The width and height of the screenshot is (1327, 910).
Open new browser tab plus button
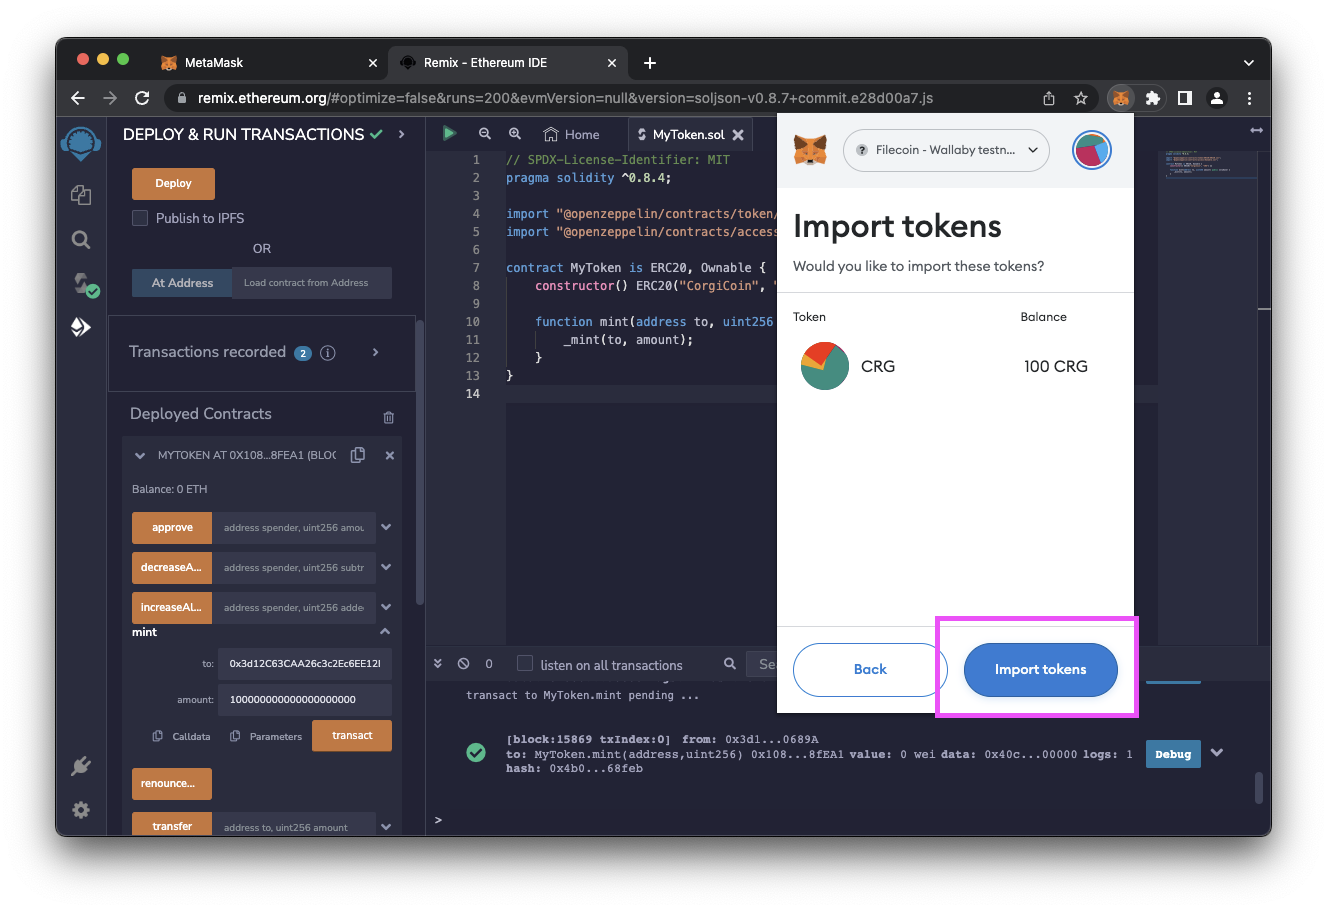pos(650,63)
